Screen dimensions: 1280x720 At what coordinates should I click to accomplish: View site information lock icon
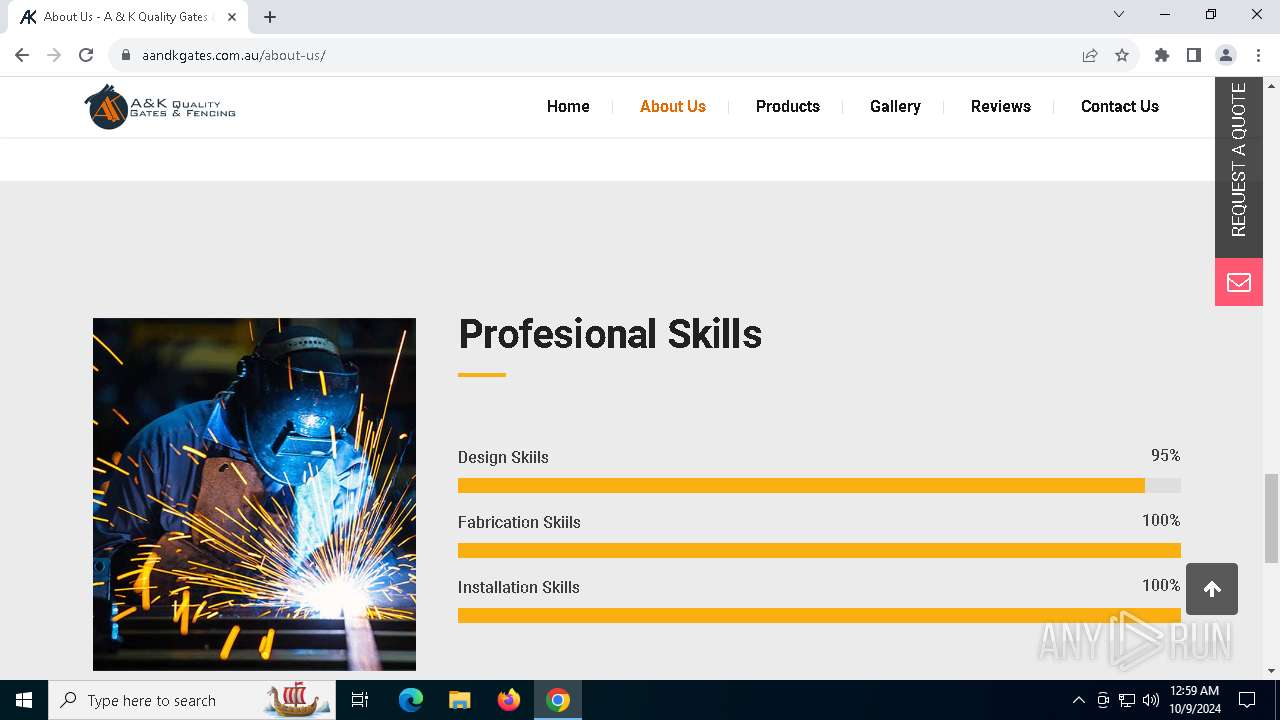click(x=126, y=55)
